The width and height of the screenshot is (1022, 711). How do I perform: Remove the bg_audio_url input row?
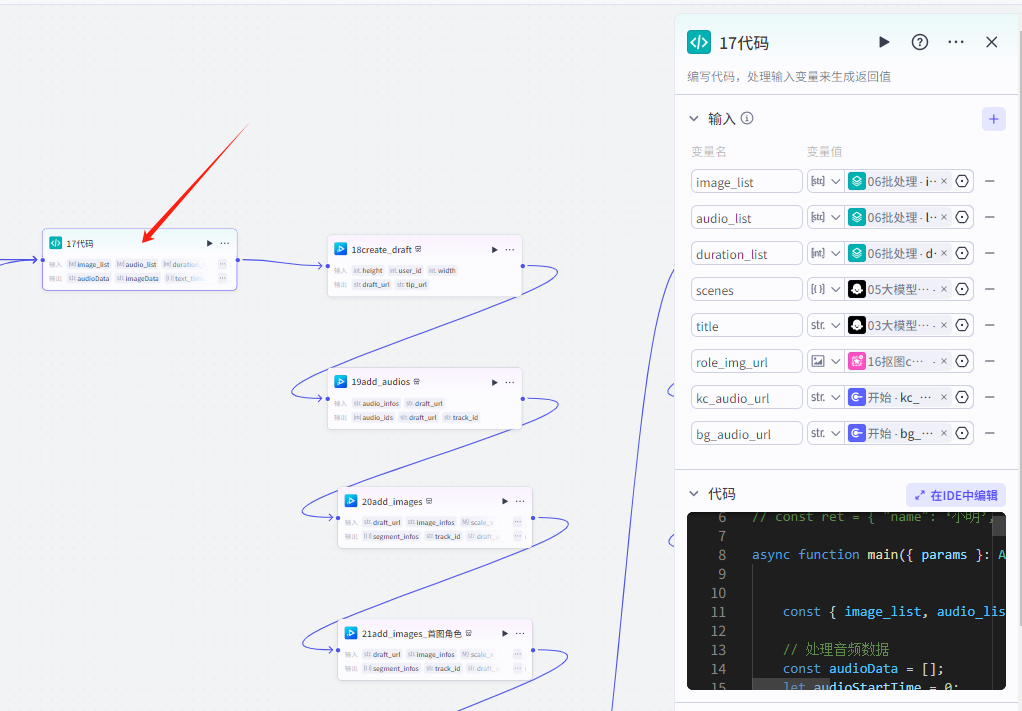coord(990,434)
